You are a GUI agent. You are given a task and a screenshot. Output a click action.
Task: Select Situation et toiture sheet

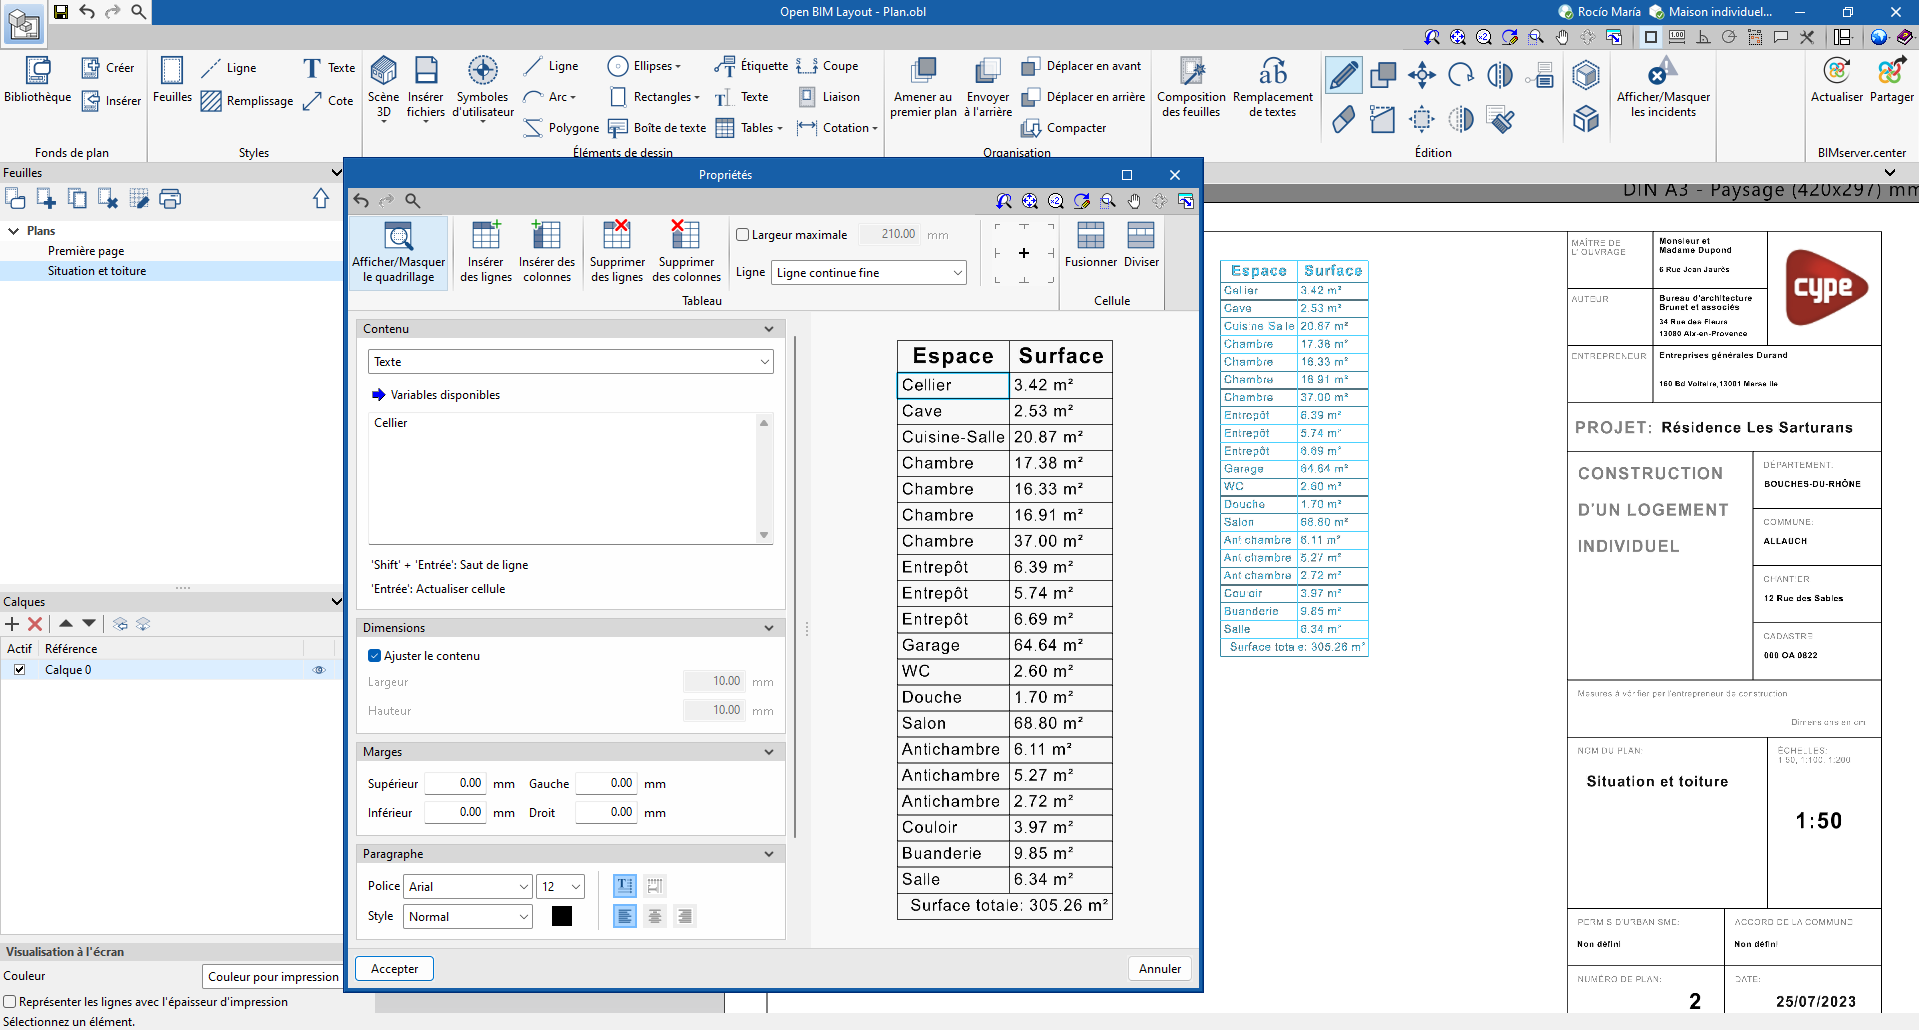coord(97,271)
